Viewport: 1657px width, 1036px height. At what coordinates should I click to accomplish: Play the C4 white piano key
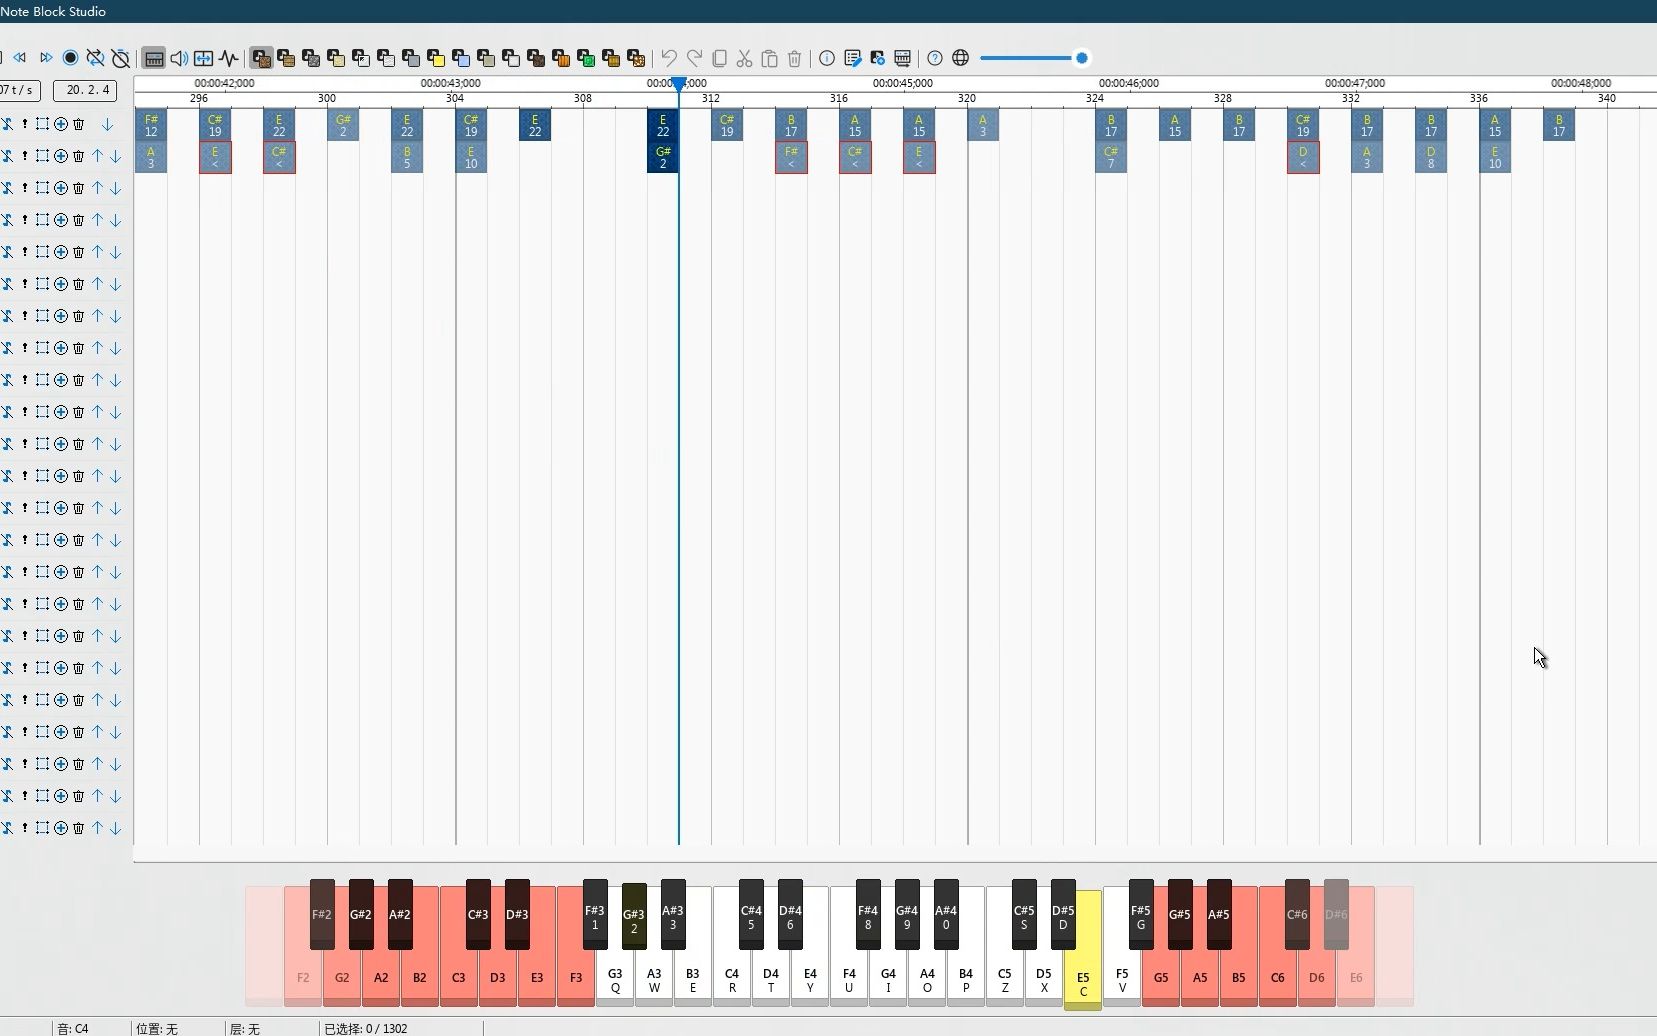(x=732, y=980)
